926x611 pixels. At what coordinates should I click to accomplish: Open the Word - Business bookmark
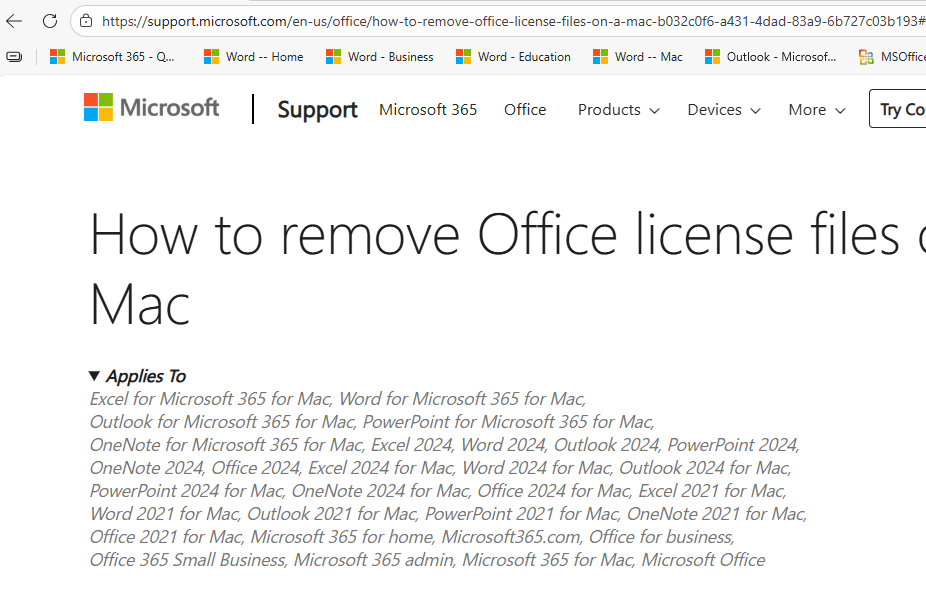(379, 57)
